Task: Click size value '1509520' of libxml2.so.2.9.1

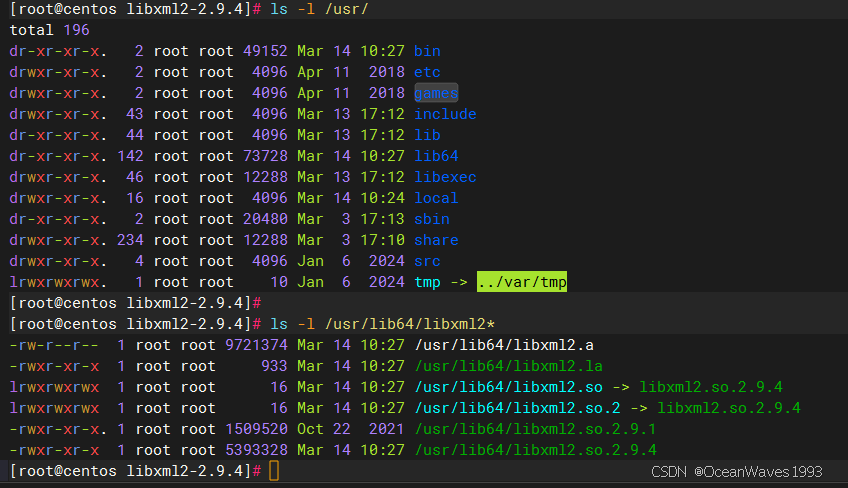Action: (256, 429)
